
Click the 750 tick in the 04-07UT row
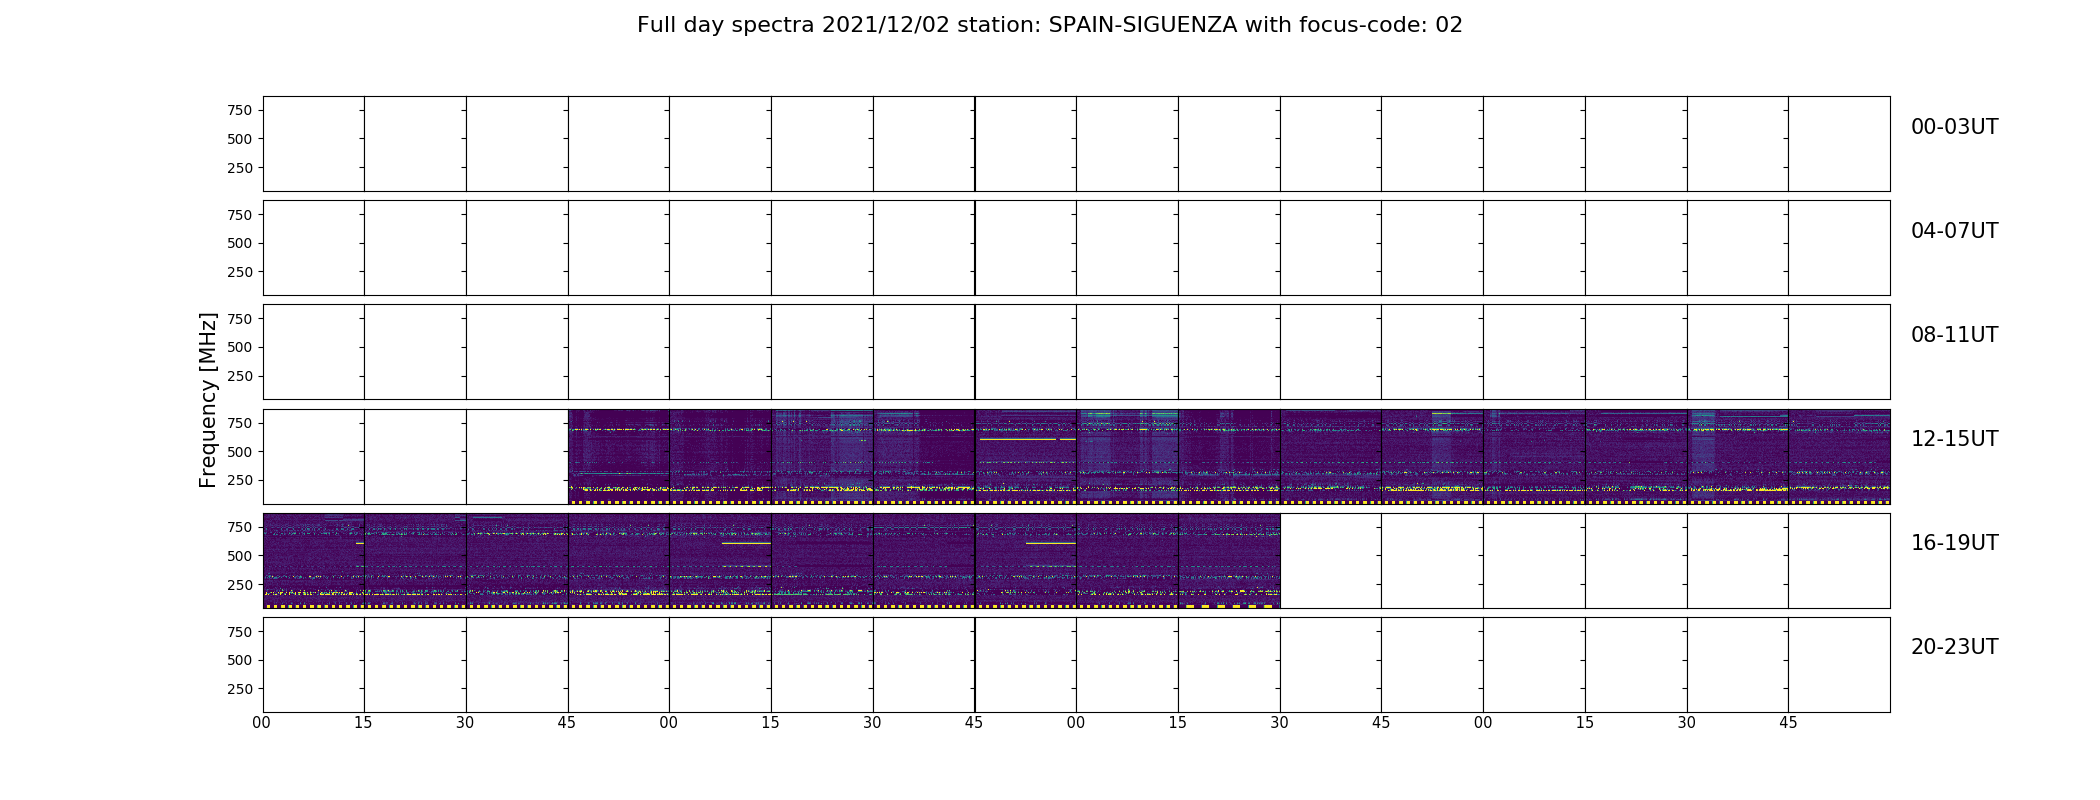[240, 215]
